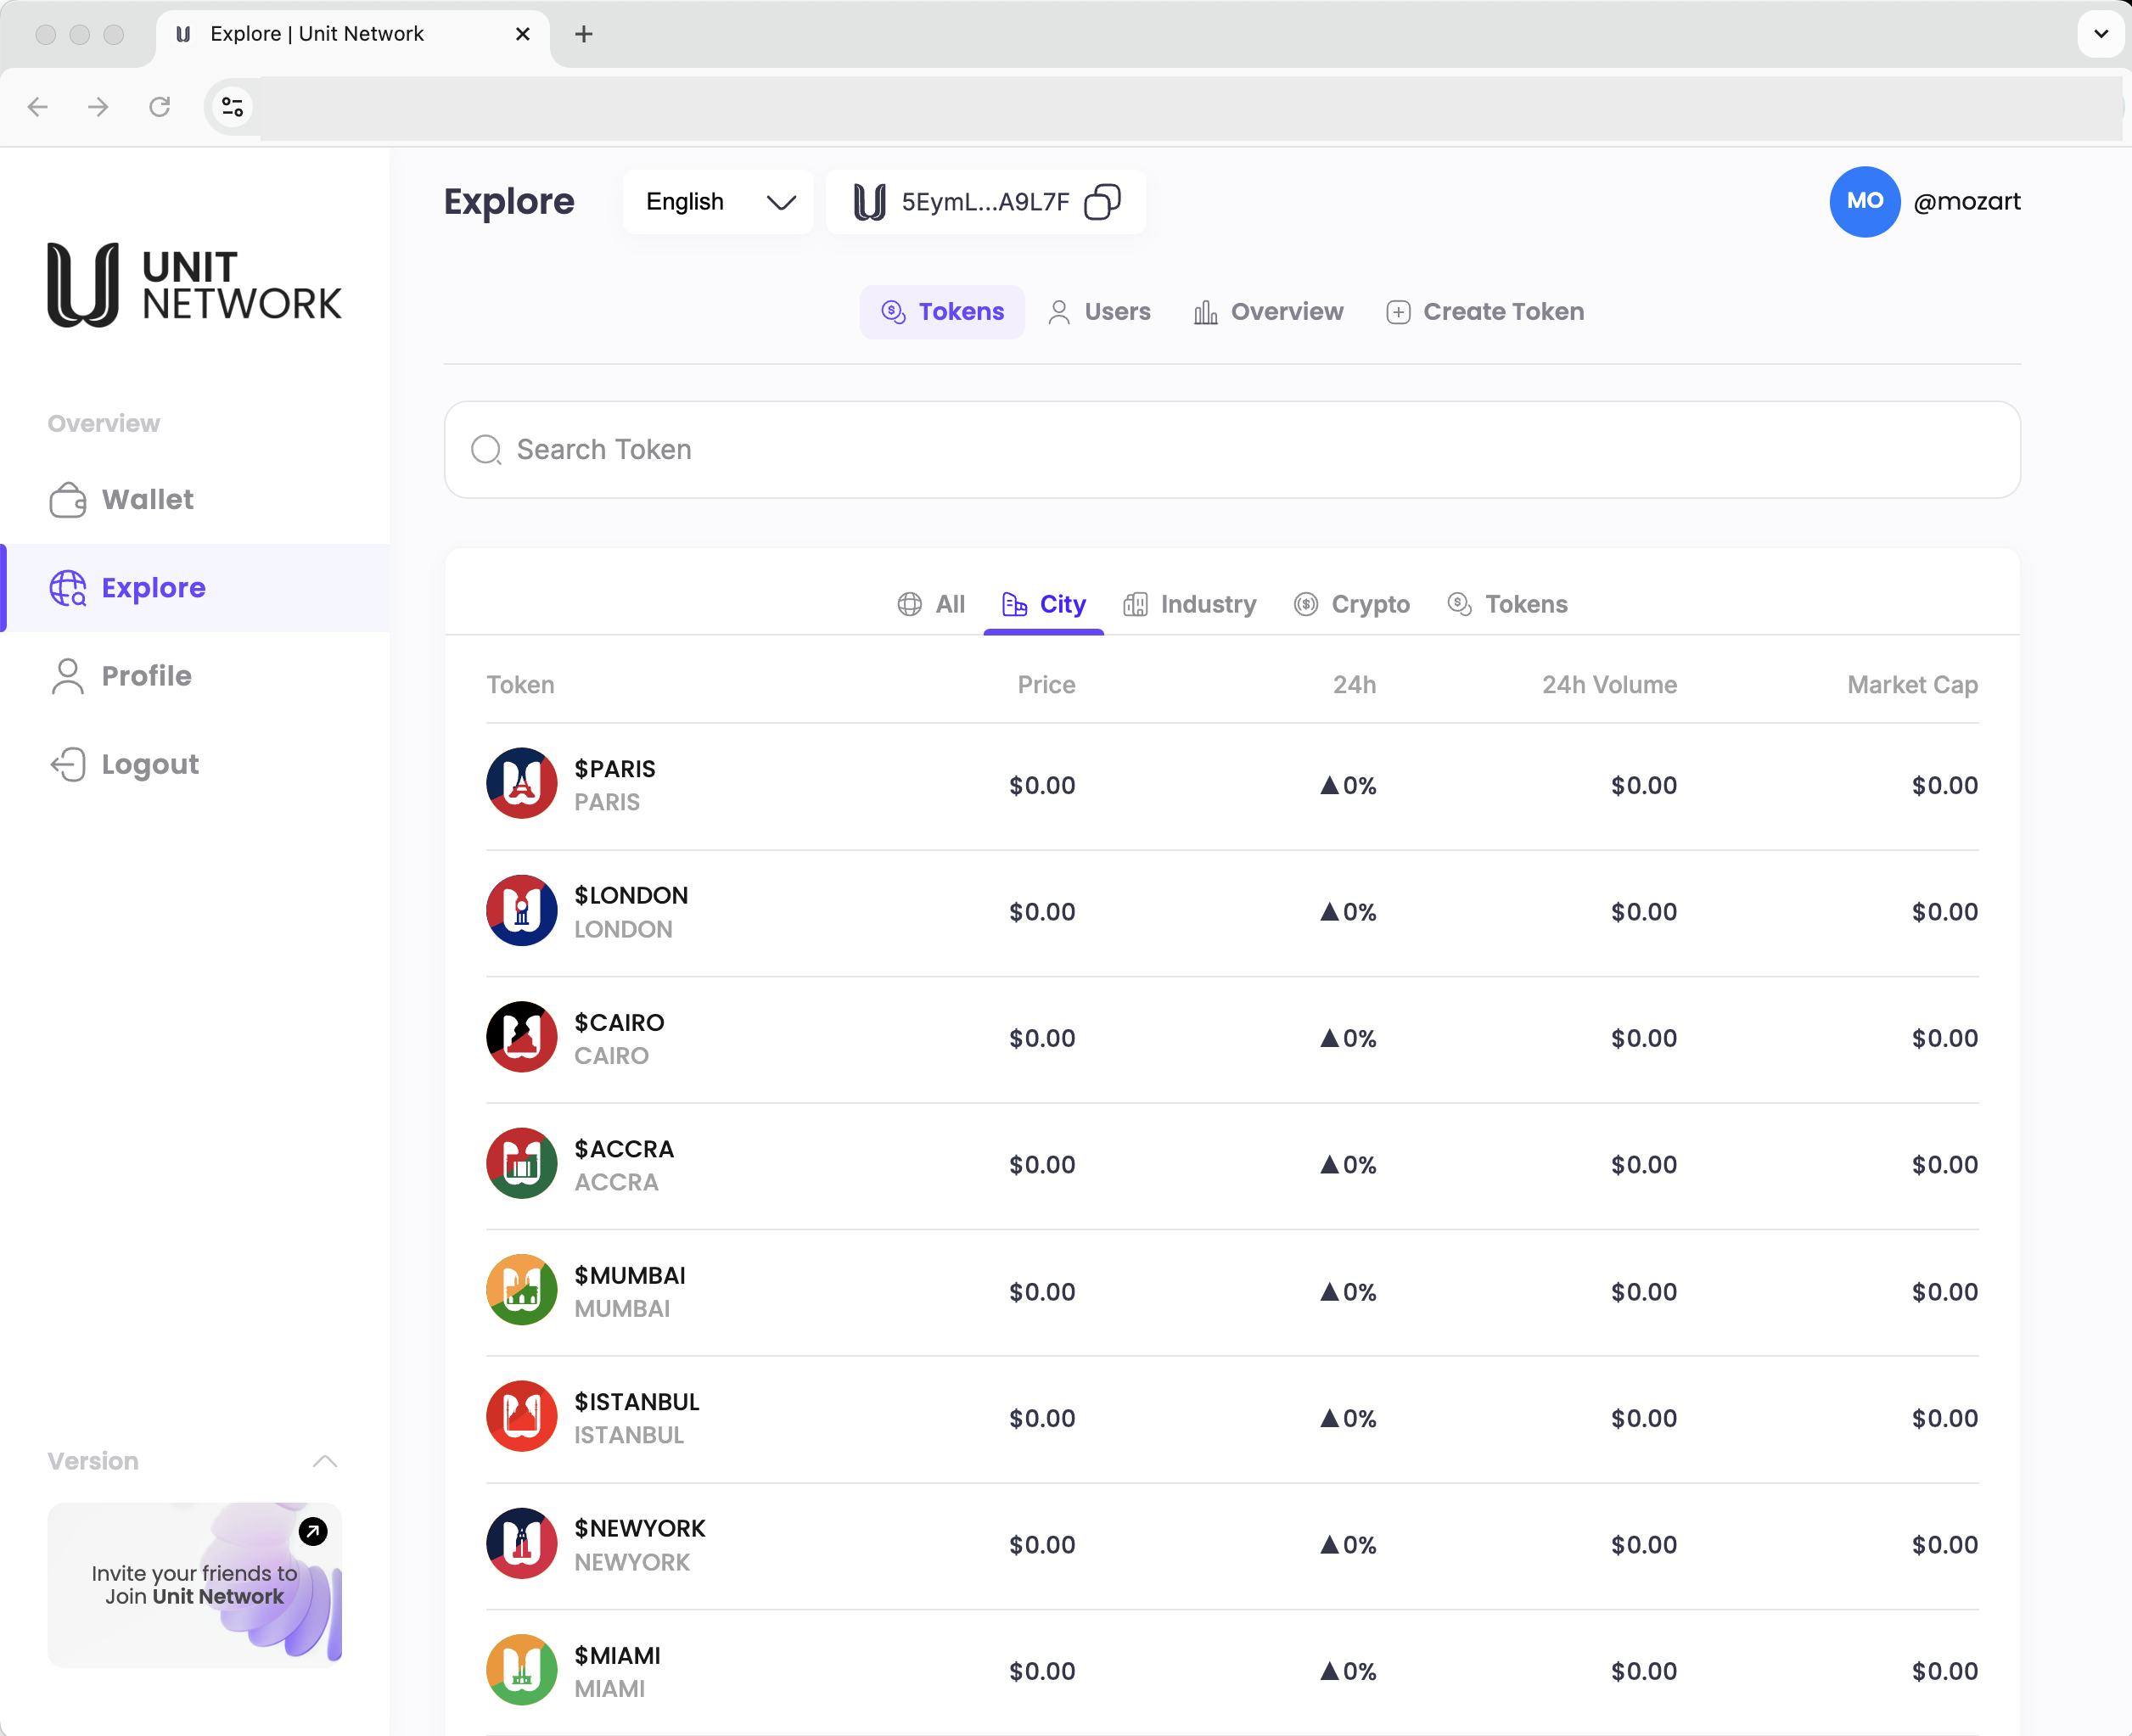Copy the wallet address with the copy icon
Viewport: 2132px width, 1736px height.
click(x=1102, y=202)
